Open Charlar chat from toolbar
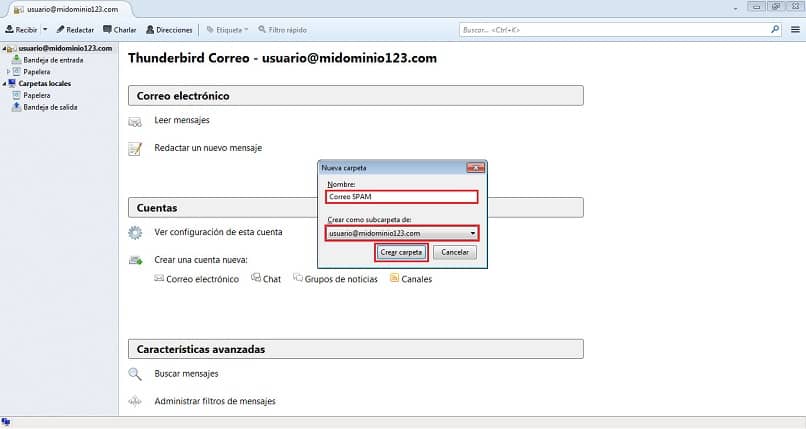Image resolution: width=806 pixels, height=429 pixels. [x=120, y=30]
